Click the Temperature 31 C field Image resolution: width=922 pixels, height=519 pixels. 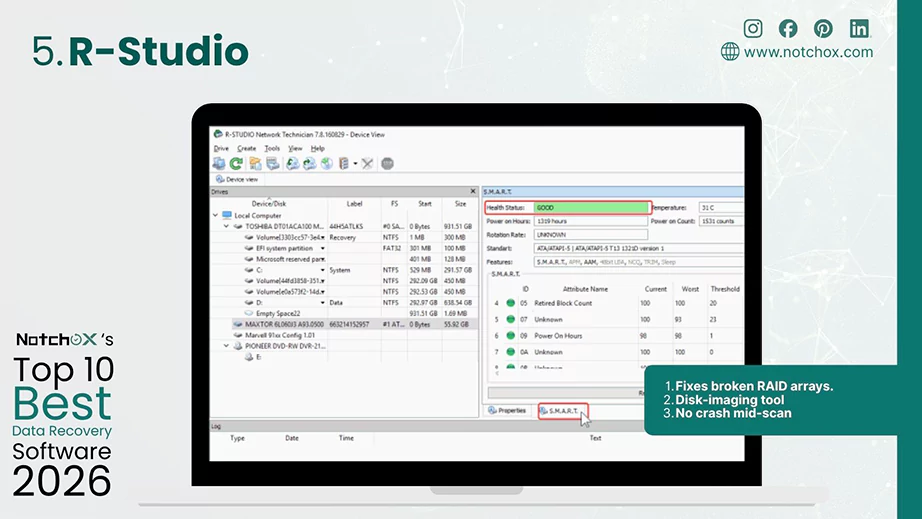click(x=721, y=207)
